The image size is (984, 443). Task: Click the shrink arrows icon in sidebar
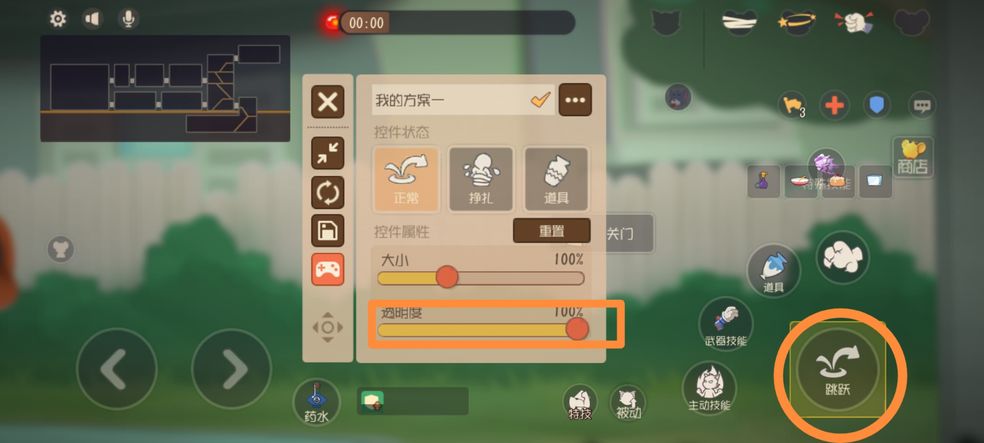(x=328, y=153)
